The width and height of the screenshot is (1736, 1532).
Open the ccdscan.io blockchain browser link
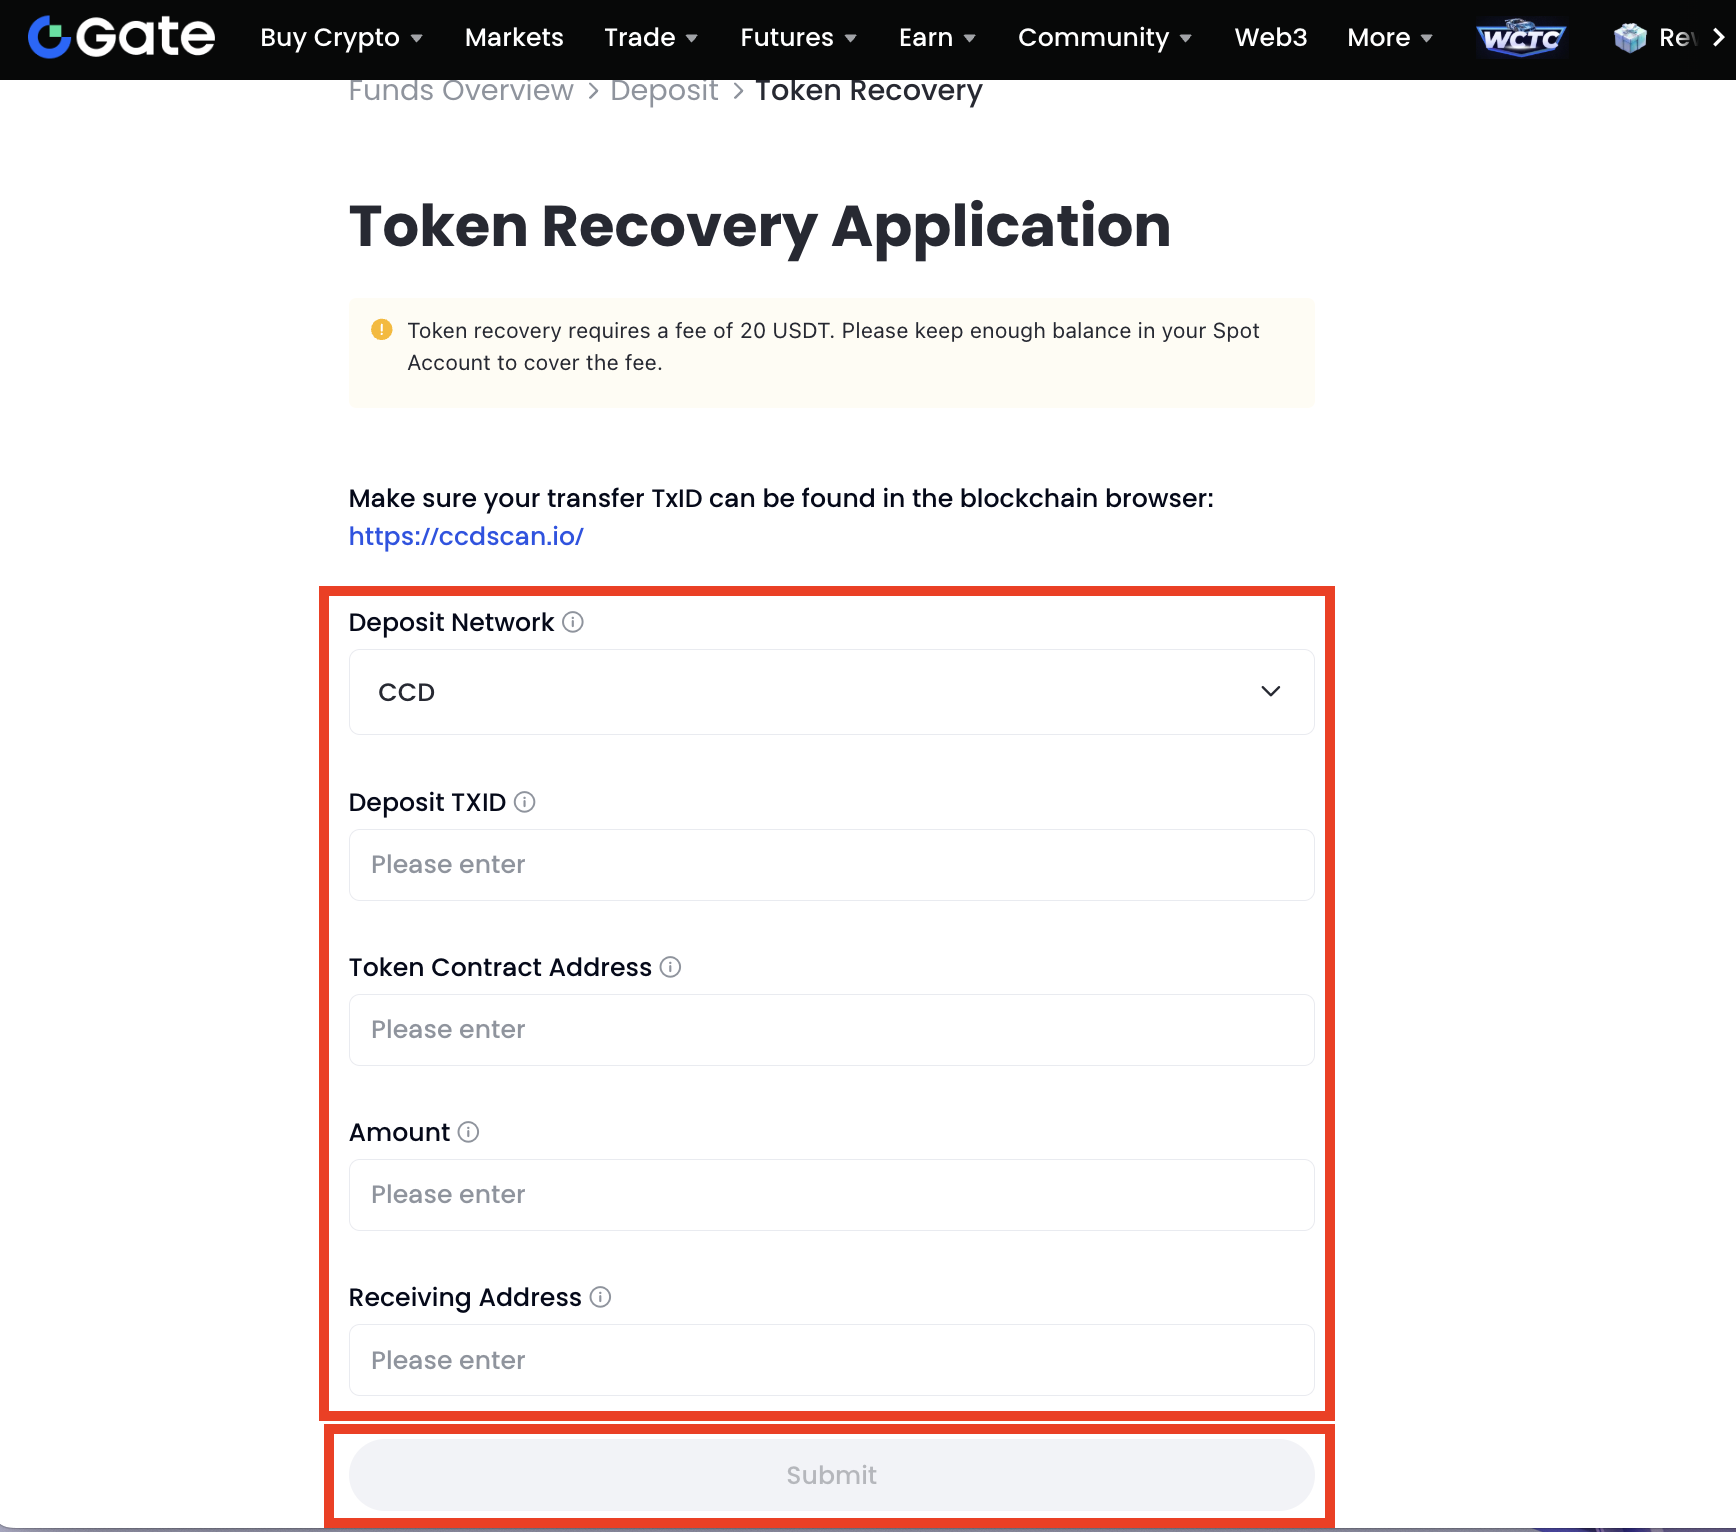click(466, 536)
